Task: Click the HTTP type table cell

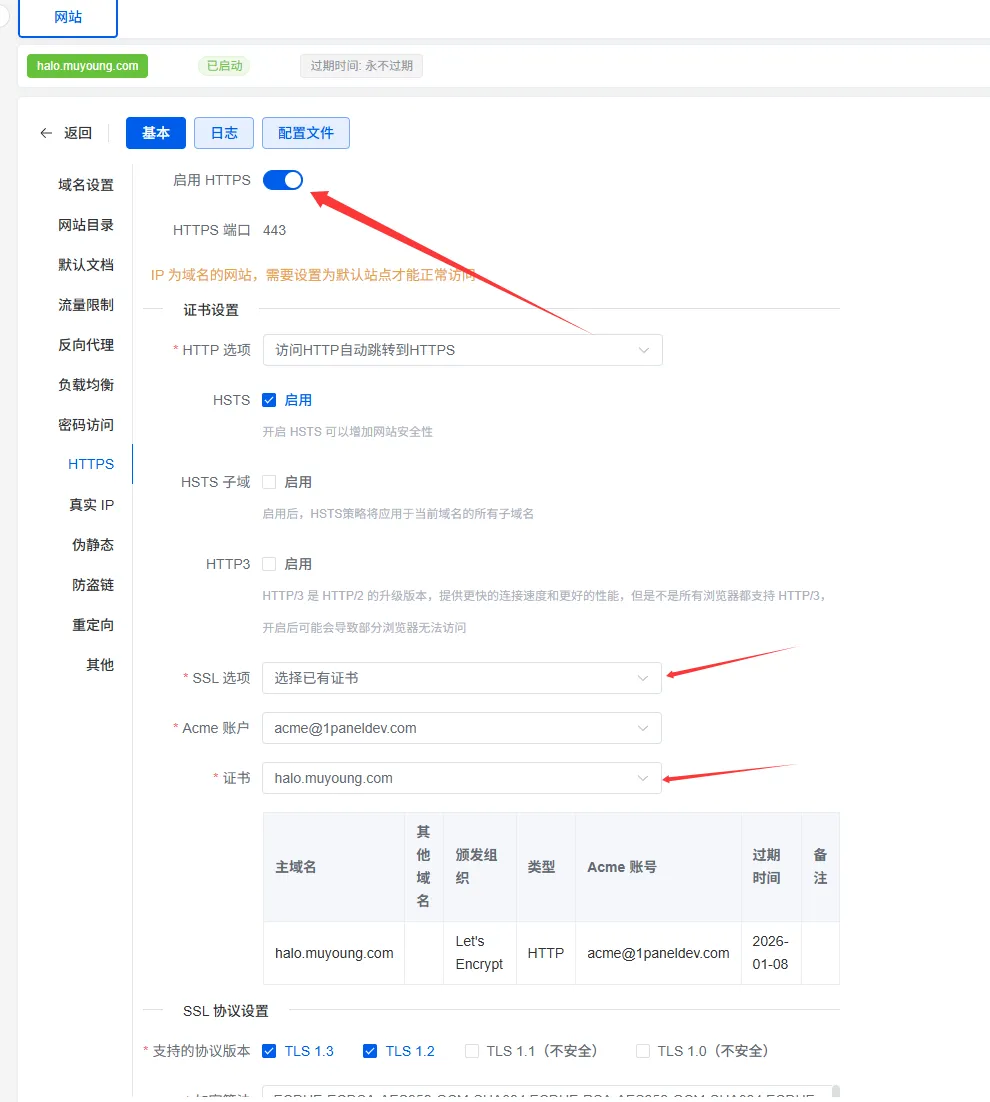Action: pyautogui.click(x=545, y=953)
